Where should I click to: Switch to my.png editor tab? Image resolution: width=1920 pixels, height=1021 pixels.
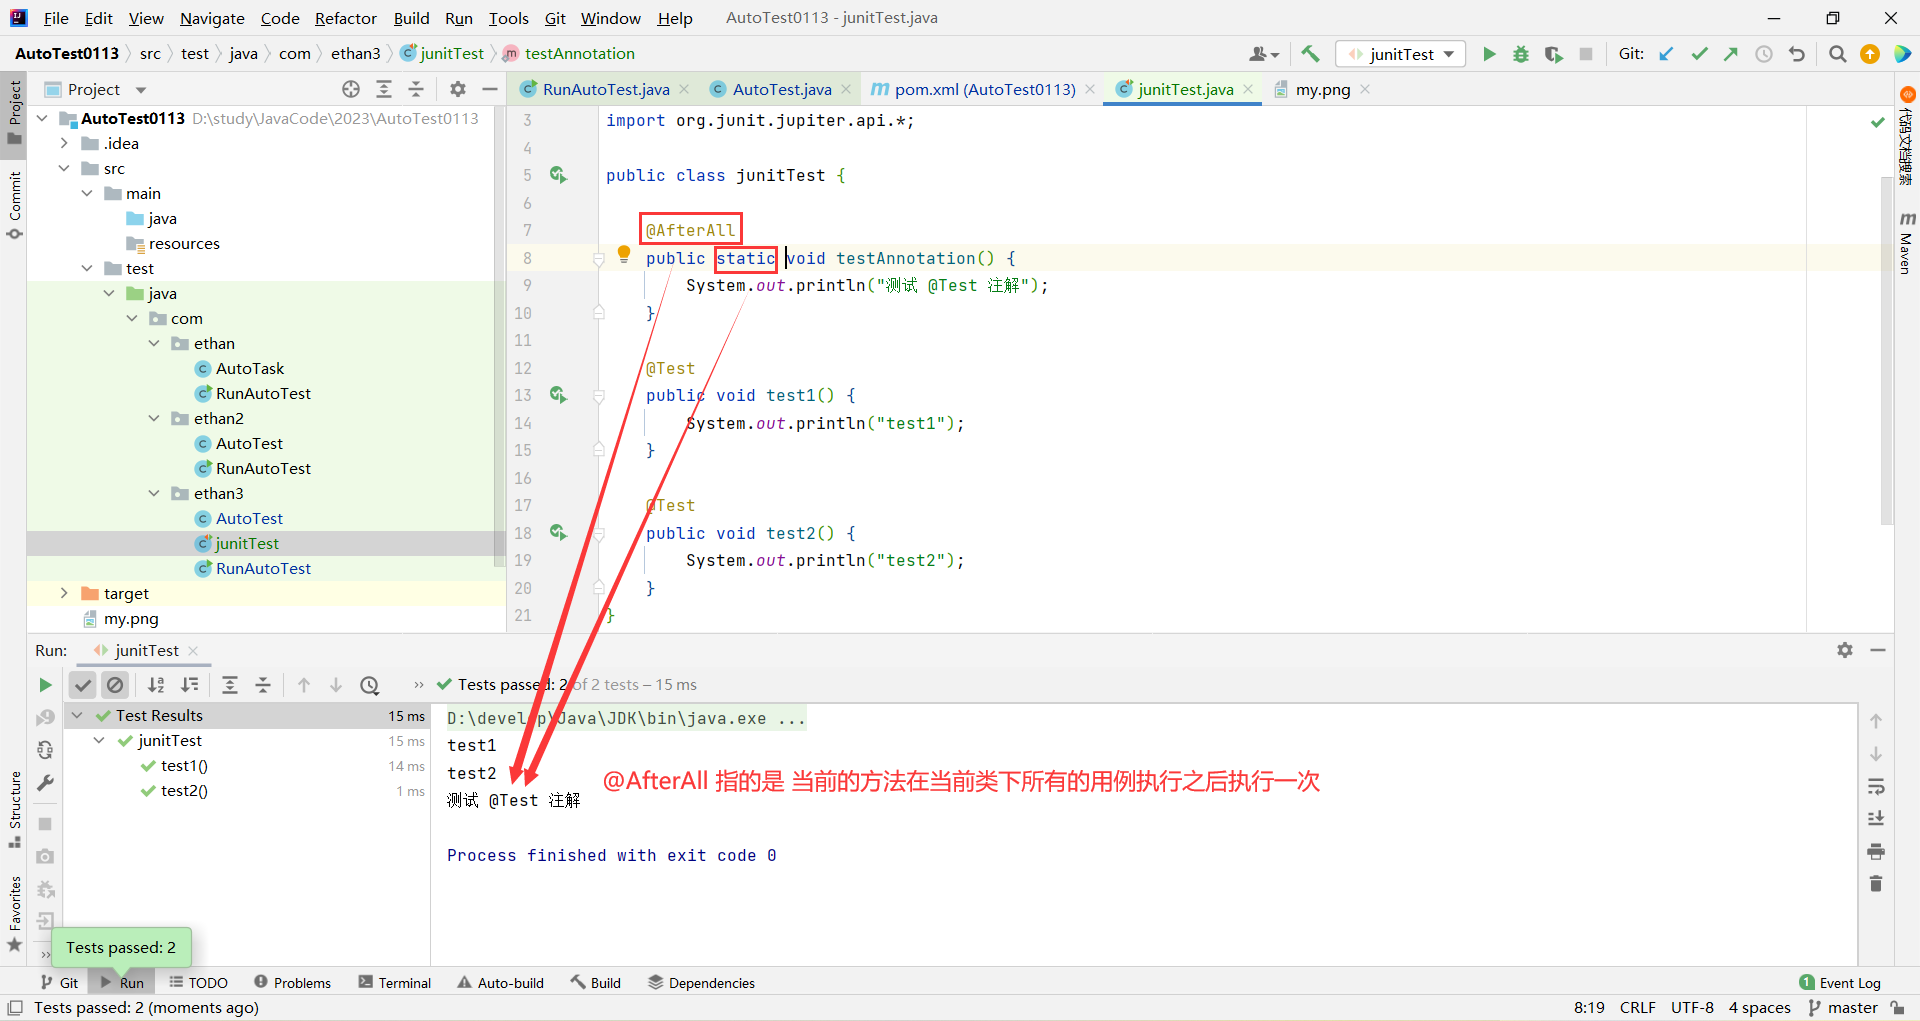pos(1322,89)
